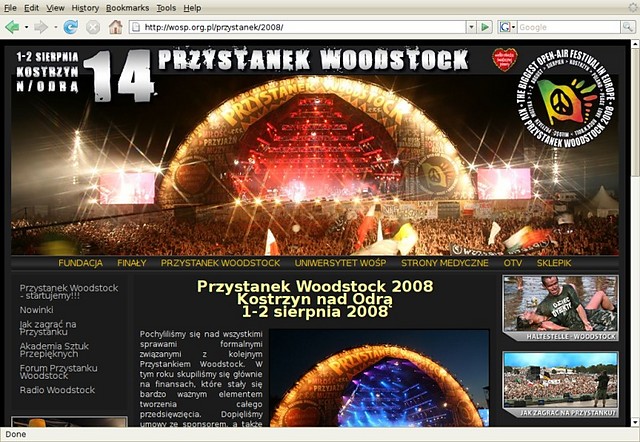Open the Nowinki sidebar link

(36, 310)
